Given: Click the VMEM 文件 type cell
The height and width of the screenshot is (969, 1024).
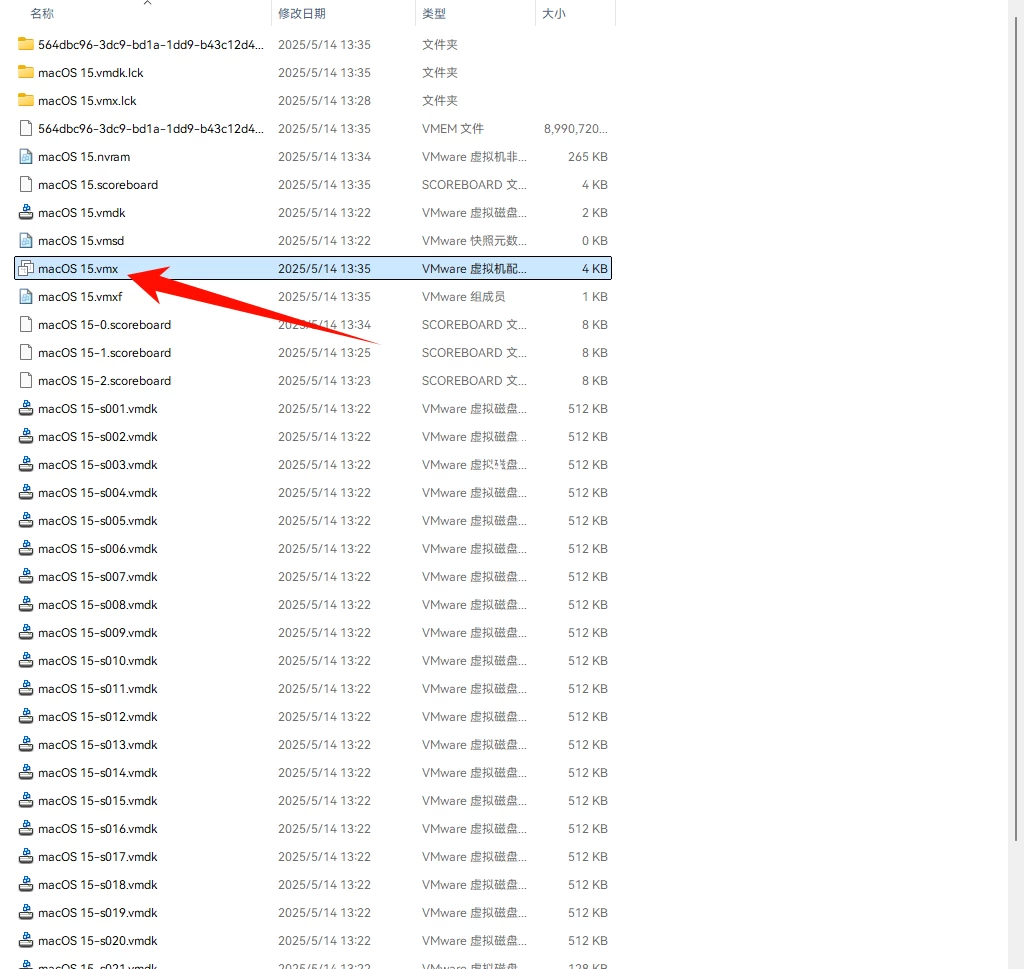Looking at the screenshot, I should pyautogui.click(x=453, y=129).
